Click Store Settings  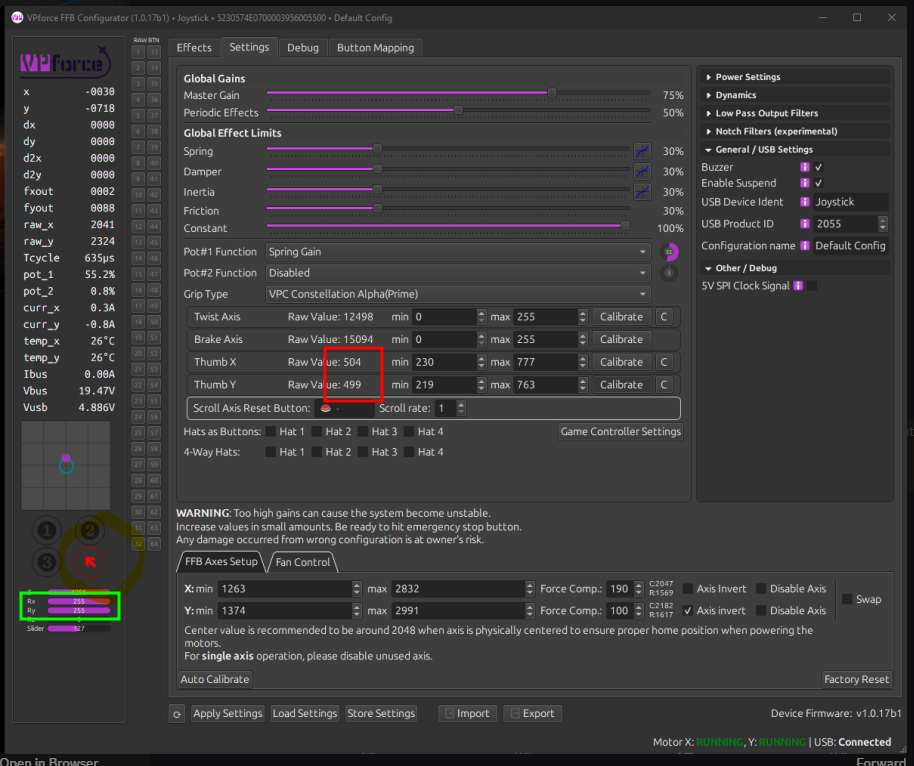point(381,714)
